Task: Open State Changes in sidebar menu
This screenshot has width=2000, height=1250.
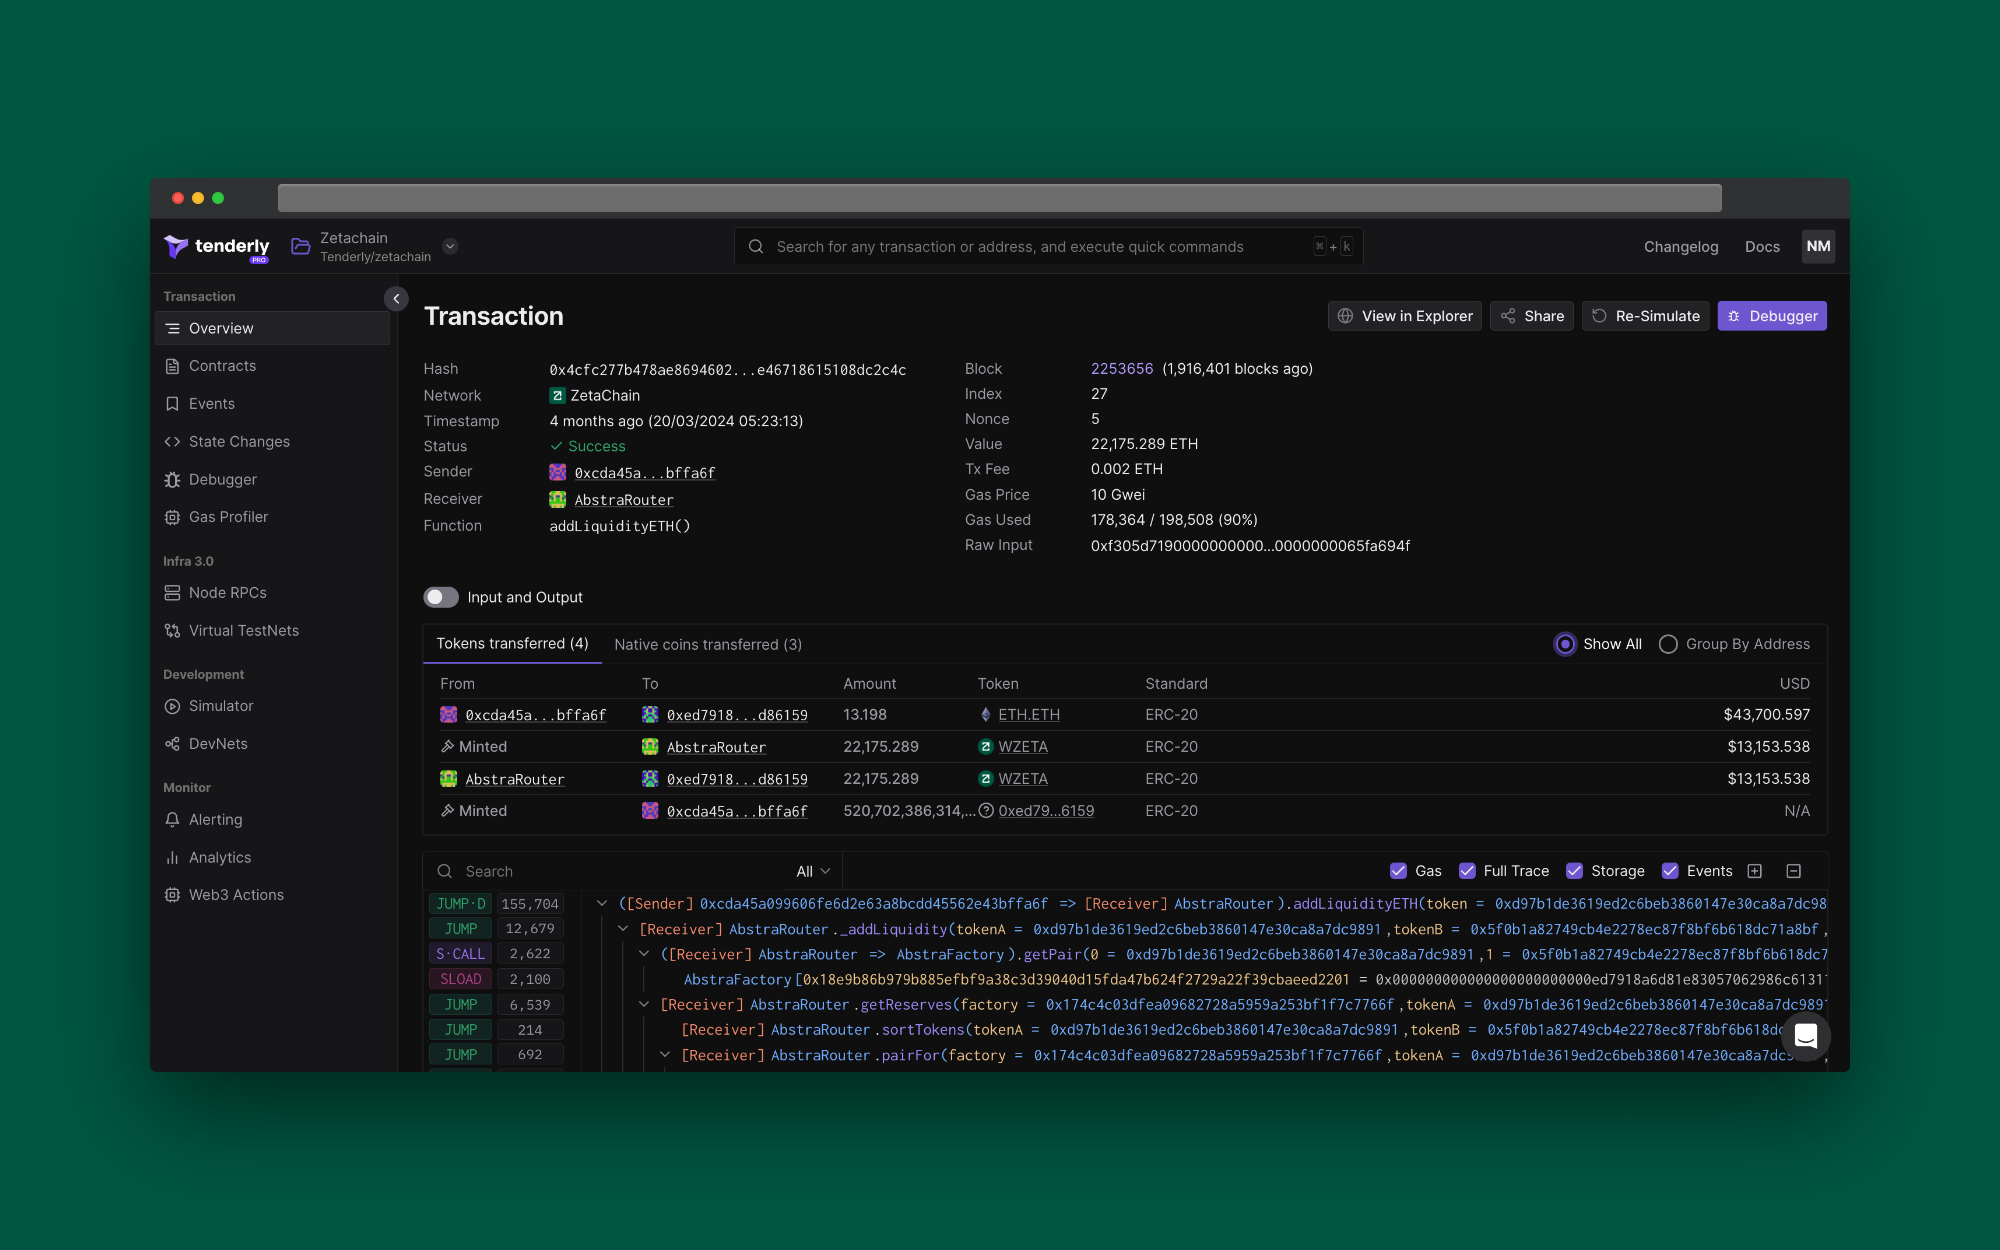Action: click(239, 441)
